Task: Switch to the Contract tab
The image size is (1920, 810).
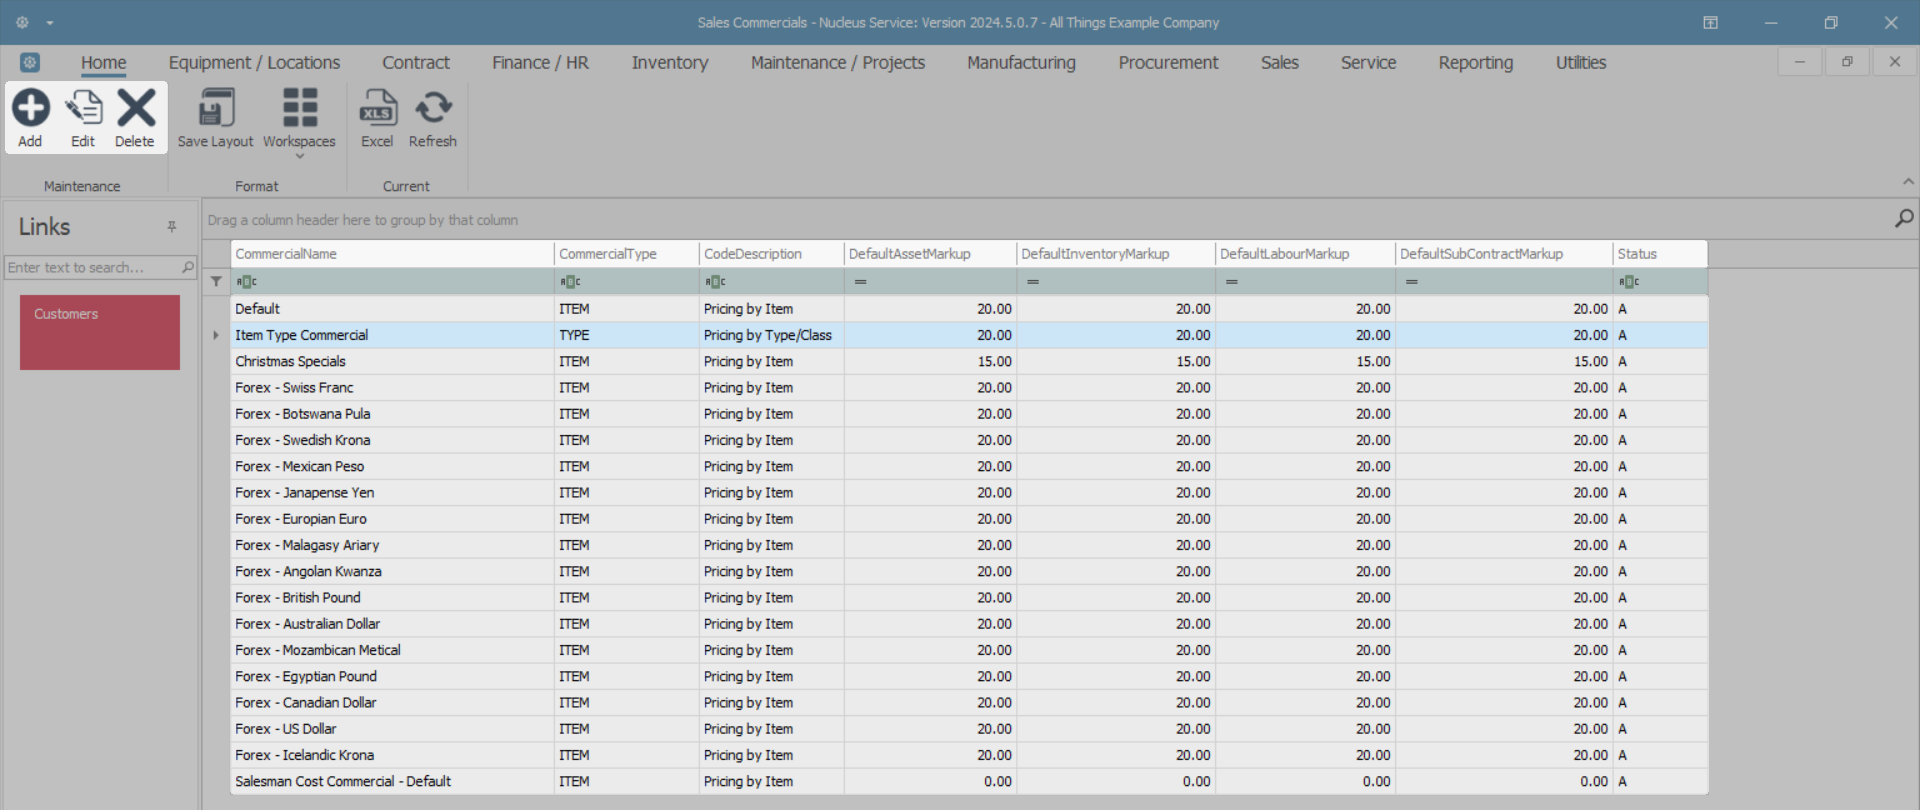Action: tap(416, 62)
